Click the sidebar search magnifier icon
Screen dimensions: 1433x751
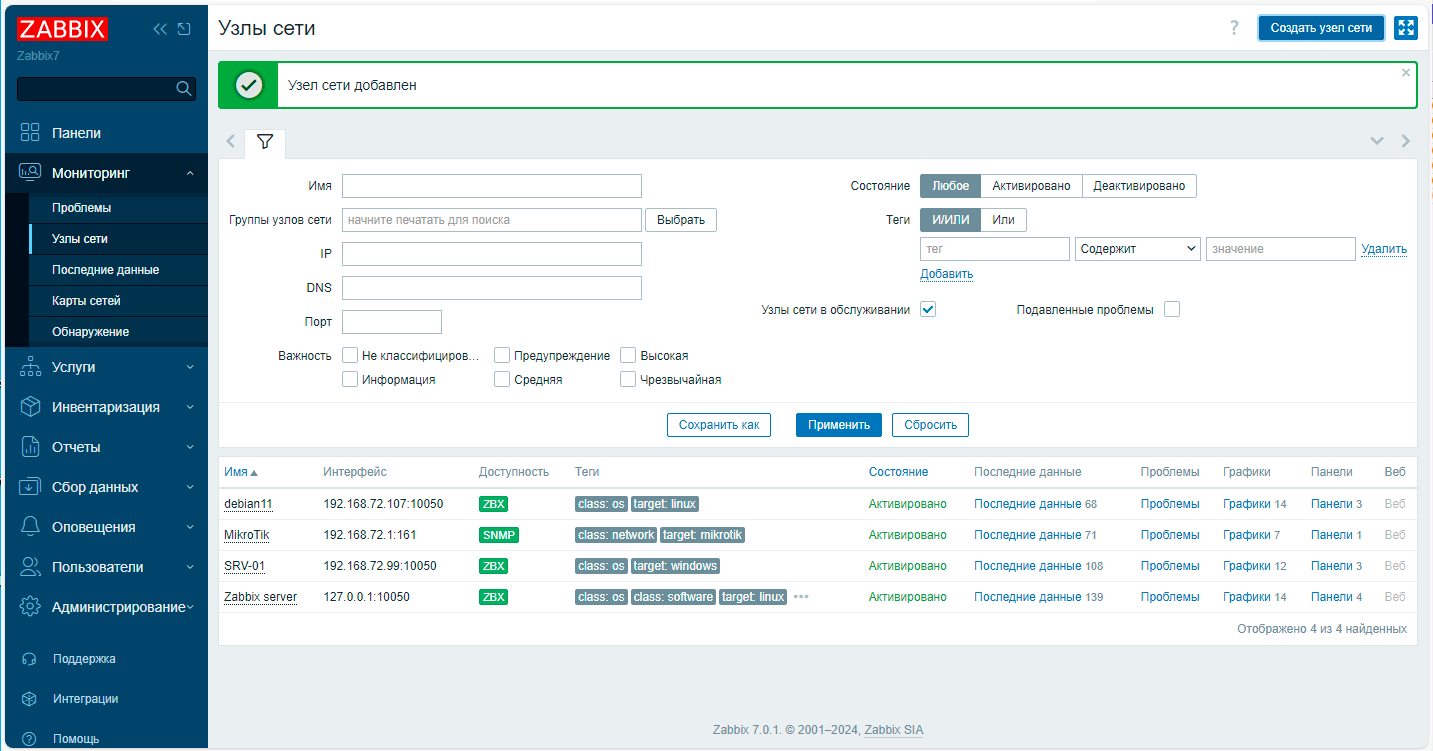(x=183, y=89)
